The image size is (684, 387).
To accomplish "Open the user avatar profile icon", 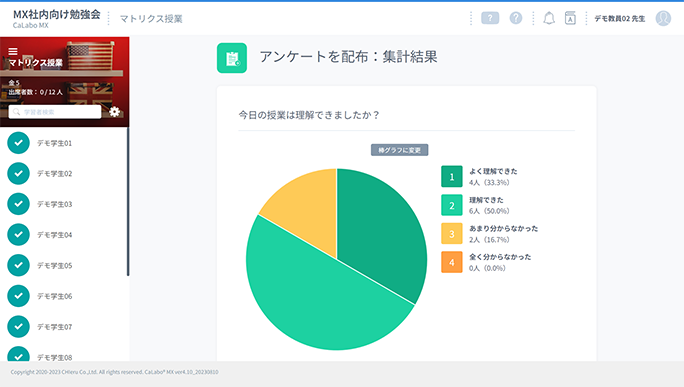I will click(x=663, y=18).
